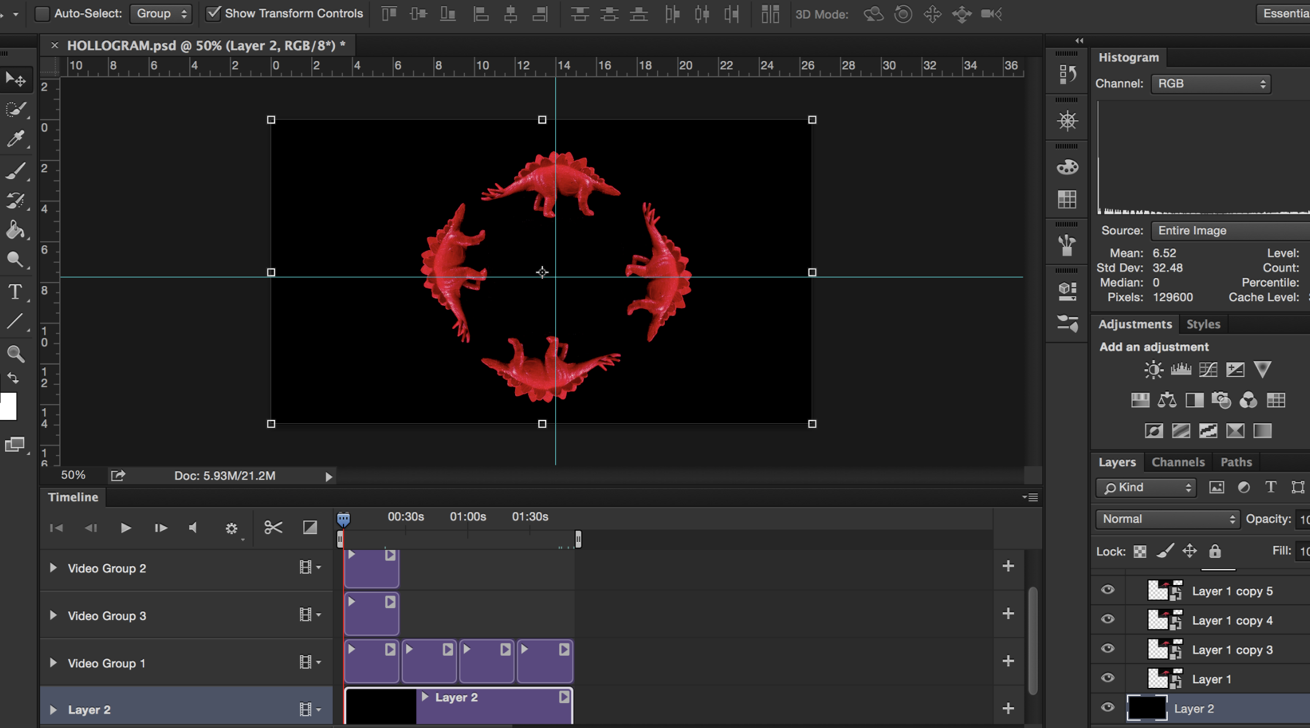Enable the Auto-Select checkbox
The image size is (1310, 728).
point(42,14)
